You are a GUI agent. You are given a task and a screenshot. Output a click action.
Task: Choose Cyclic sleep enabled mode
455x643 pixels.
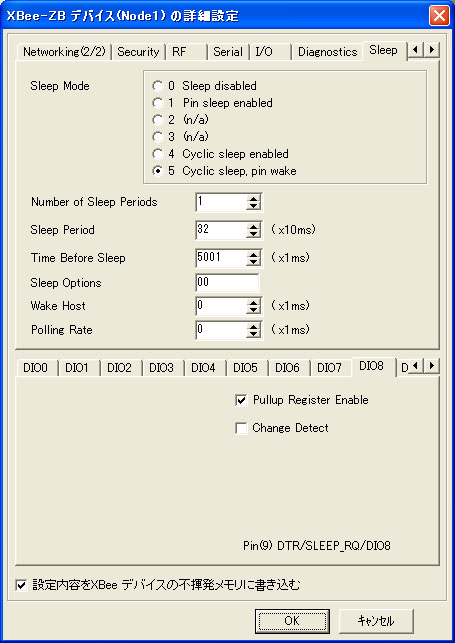(x=157, y=154)
